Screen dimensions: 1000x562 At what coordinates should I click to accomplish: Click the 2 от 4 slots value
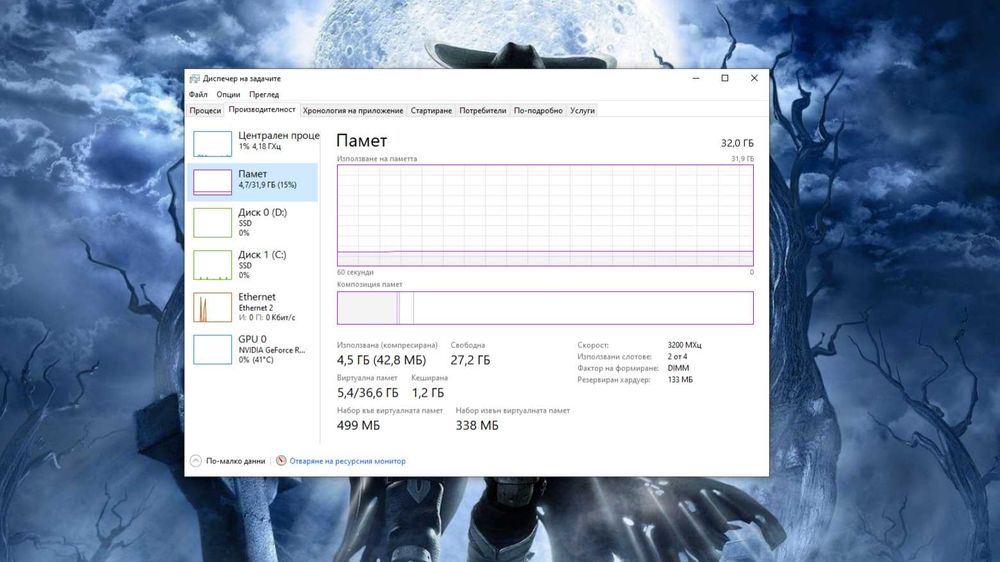pos(677,357)
